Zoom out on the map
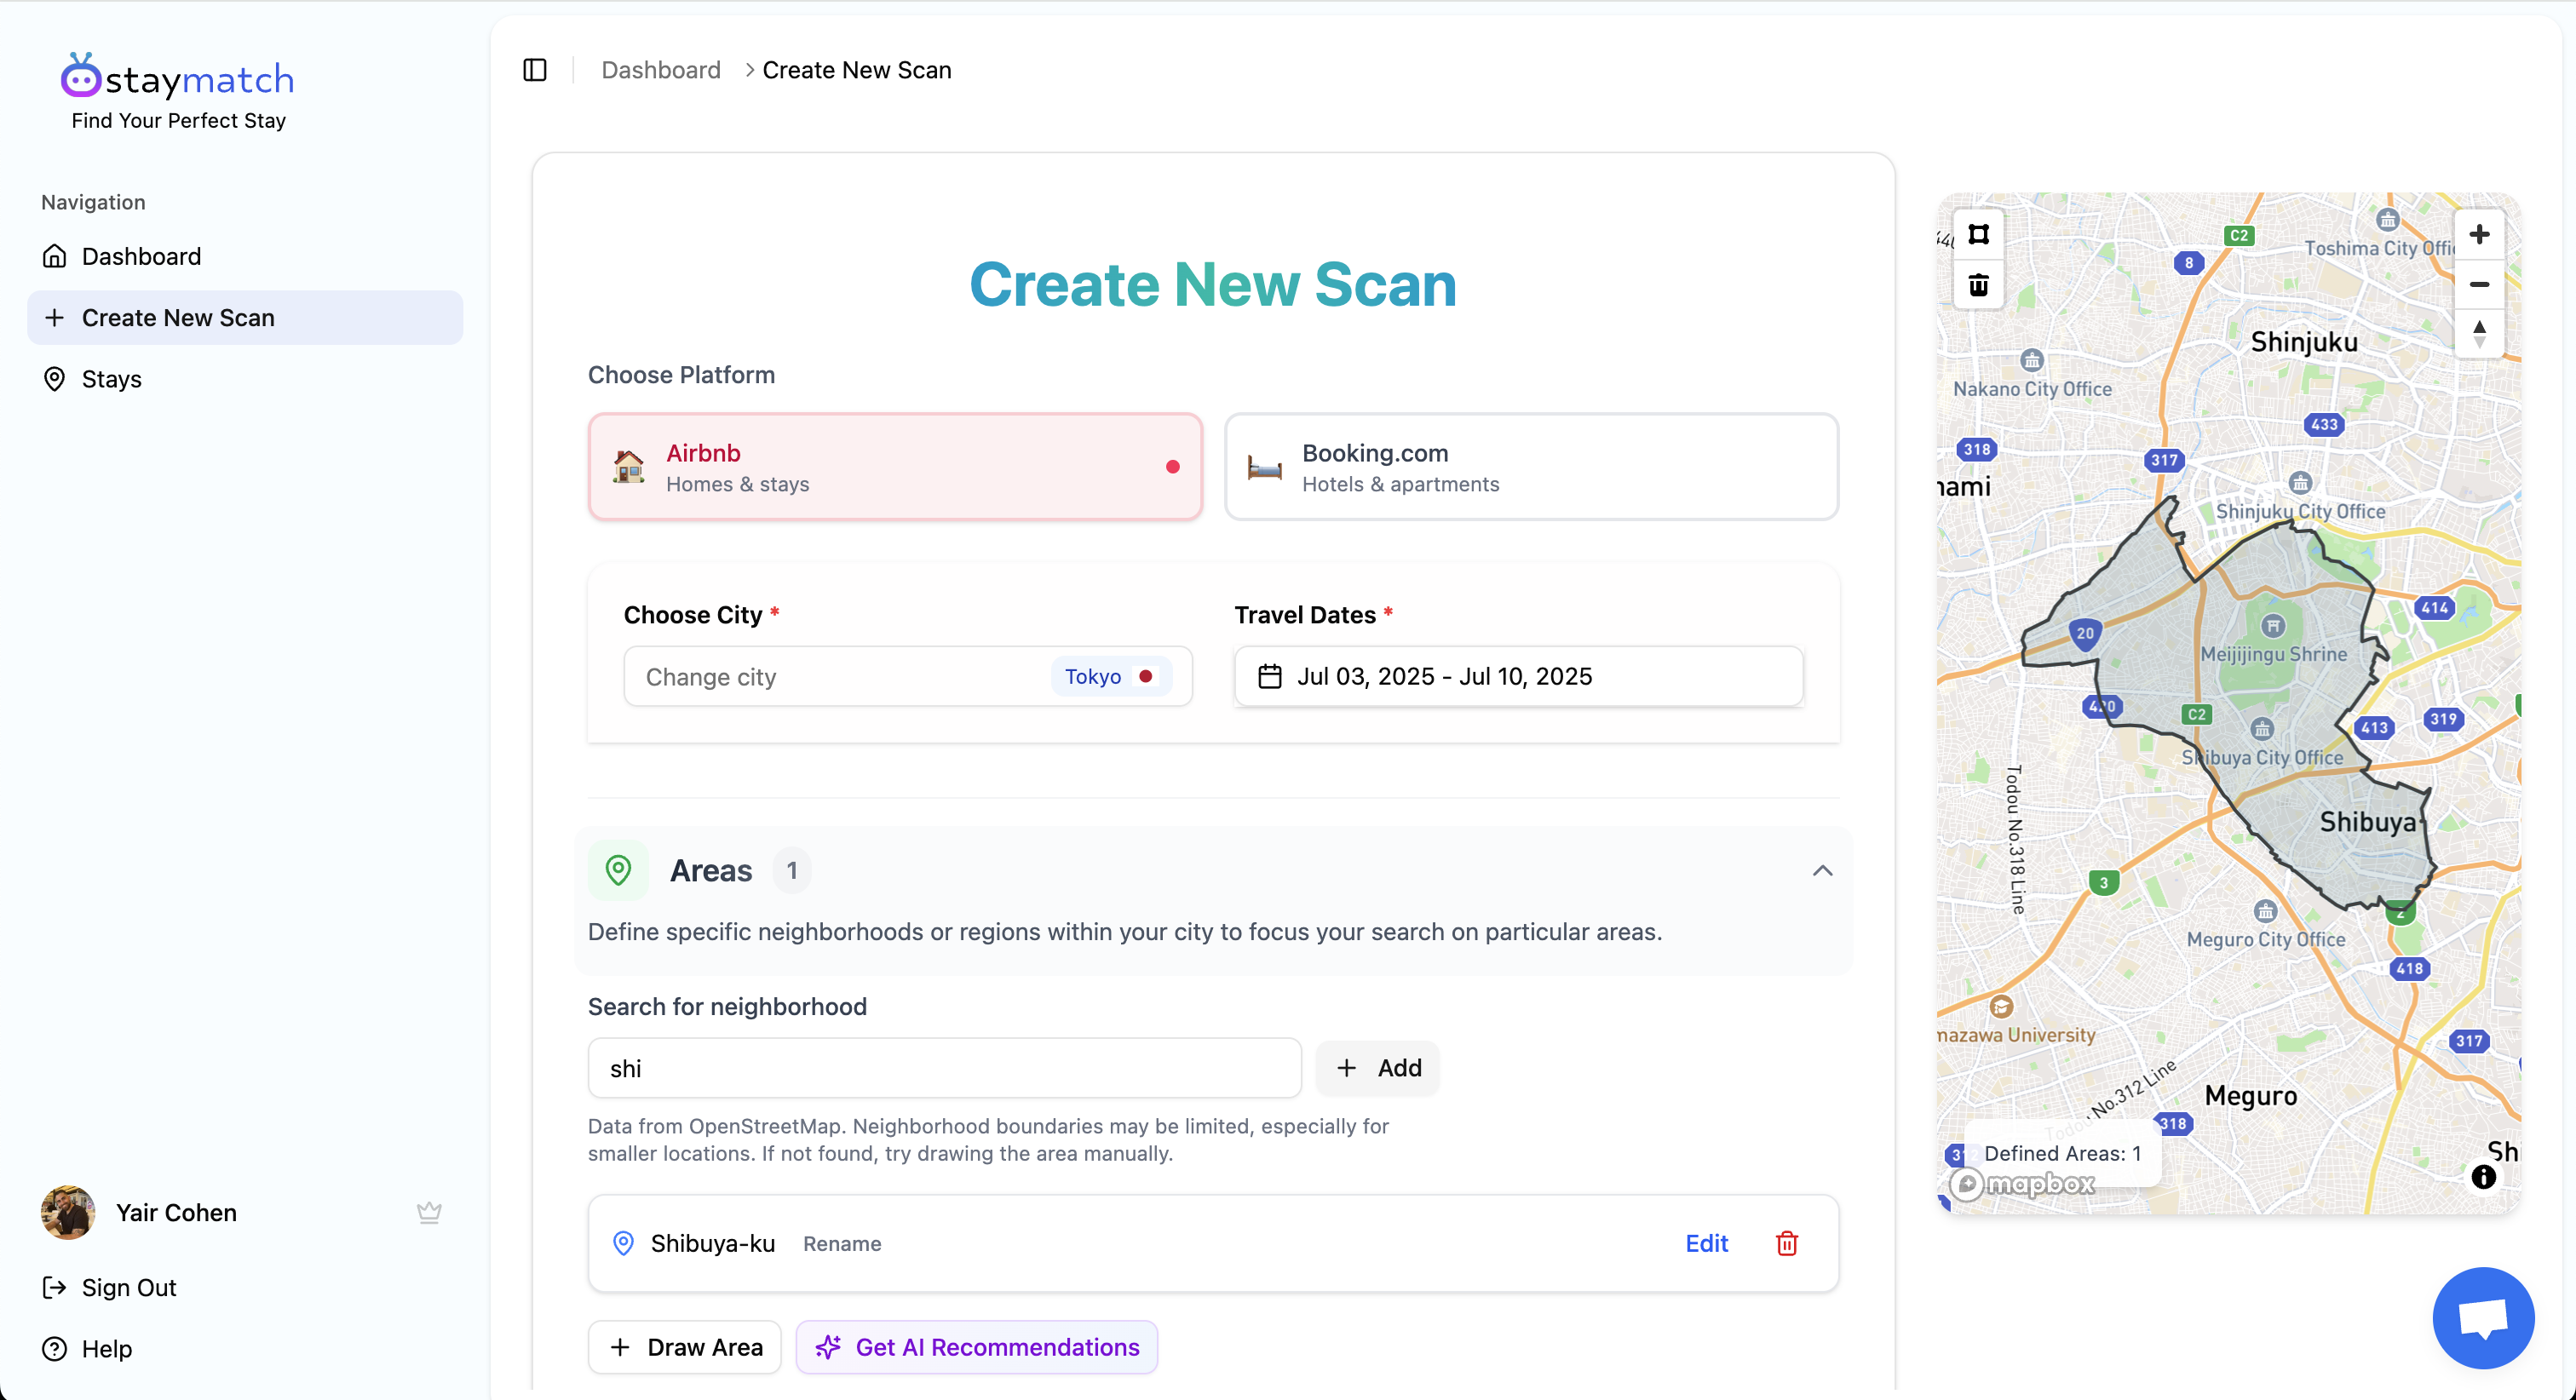This screenshot has height=1400, width=2576. 2479,284
